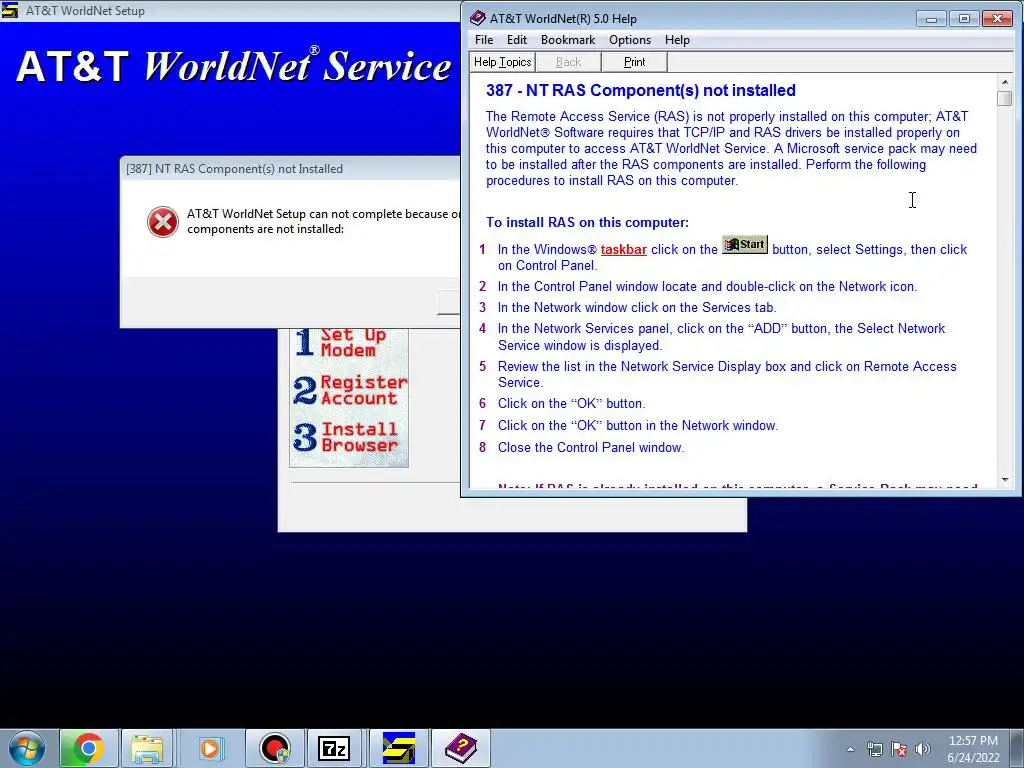This screenshot has width=1024, height=768.
Task: Open the File menu in Help window
Action: point(484,40)
